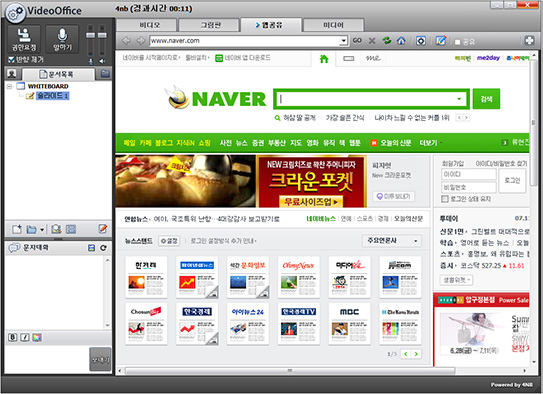The image size is (543, 394).
Task: Open the URL address dropdown
Action: click(x=343, y=41)
